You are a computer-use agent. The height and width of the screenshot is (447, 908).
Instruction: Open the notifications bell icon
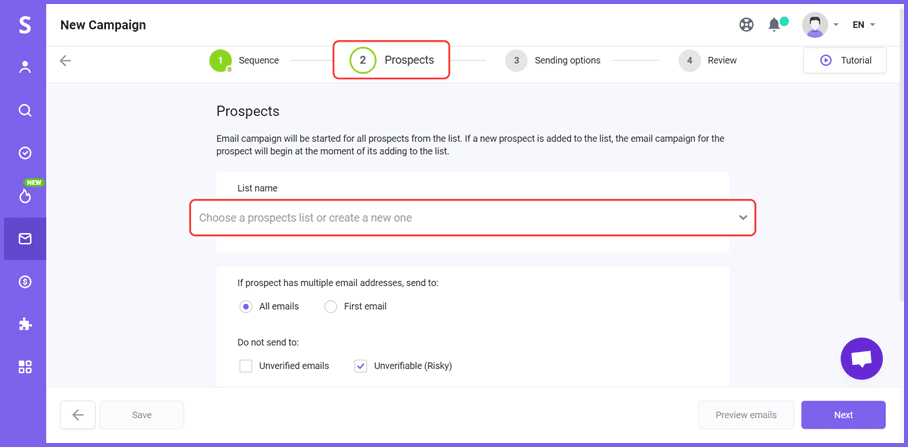[774, 25]
